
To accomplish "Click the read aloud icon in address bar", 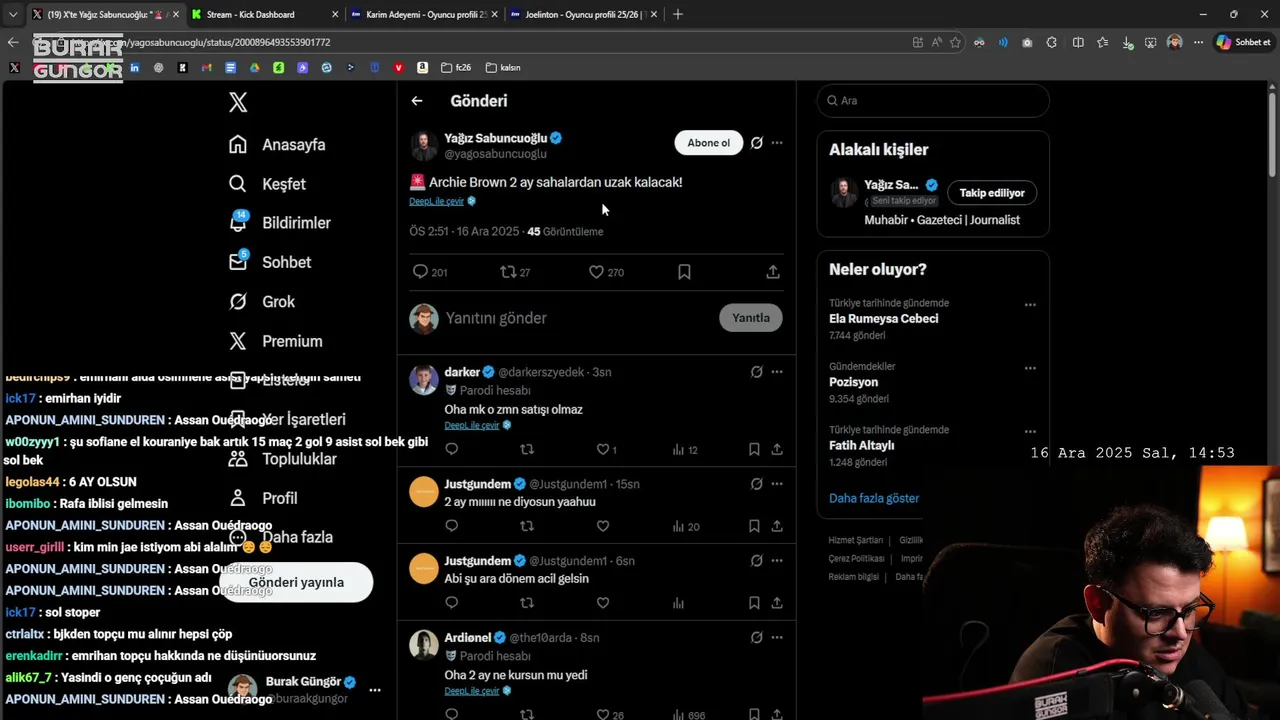I will (x=936, y=42).
